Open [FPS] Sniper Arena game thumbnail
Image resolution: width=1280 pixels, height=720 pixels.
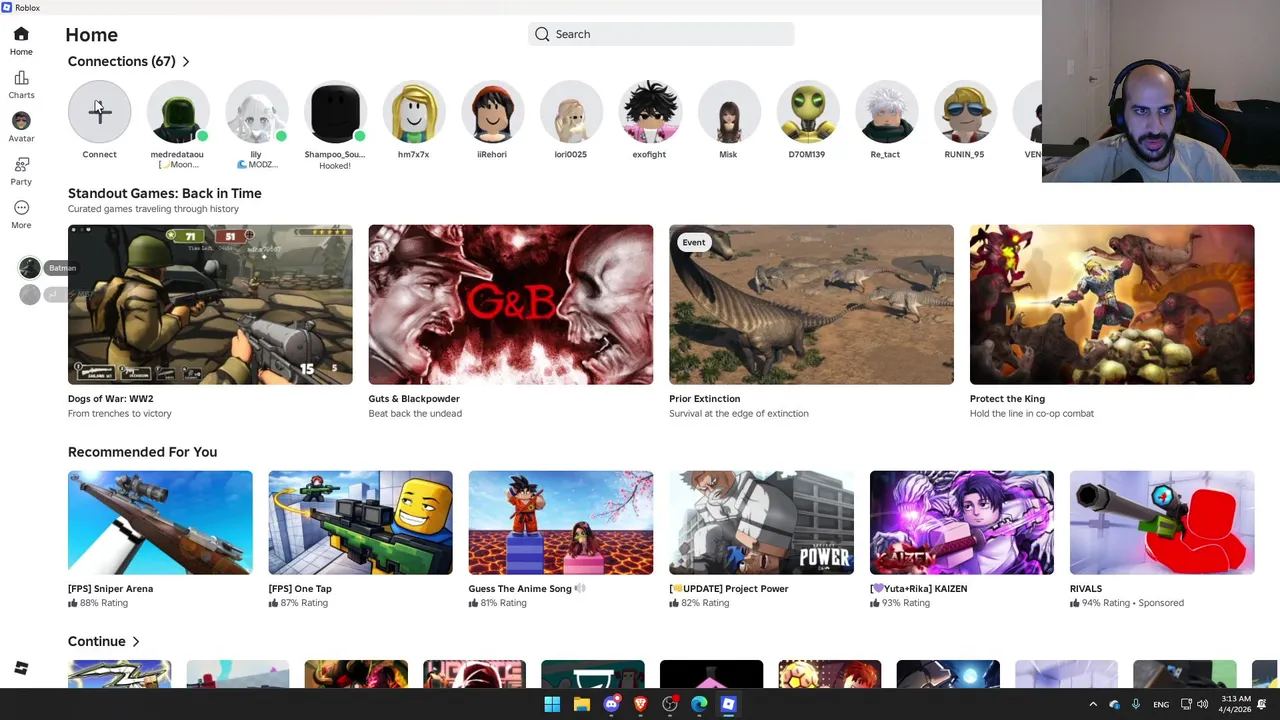click(x=160, y=522)
